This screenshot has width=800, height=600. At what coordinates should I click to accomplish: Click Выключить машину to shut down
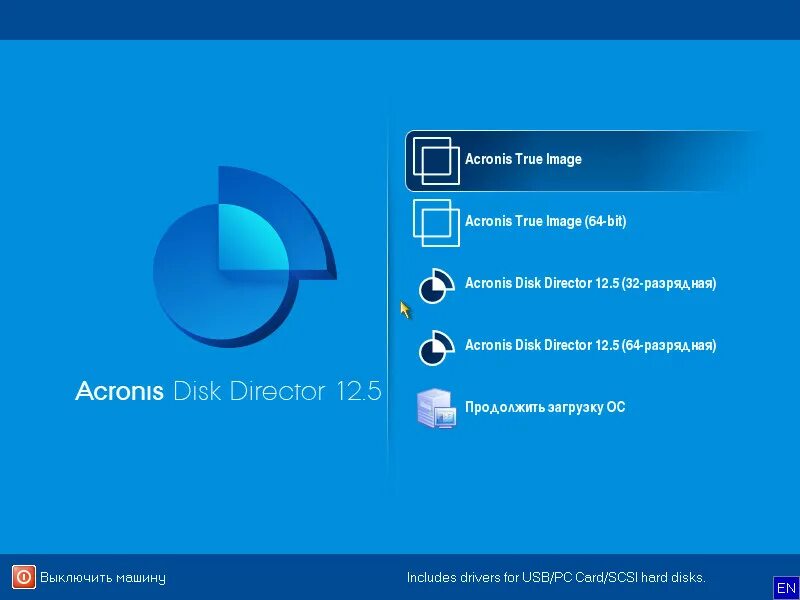tap(103, 578)
